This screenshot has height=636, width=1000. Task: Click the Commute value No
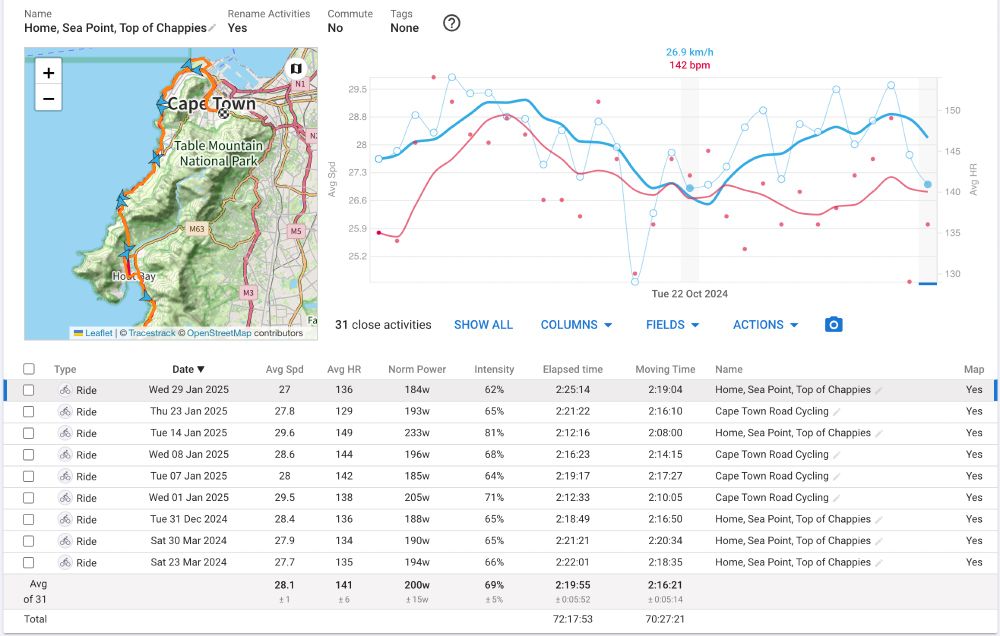(335, 28)
